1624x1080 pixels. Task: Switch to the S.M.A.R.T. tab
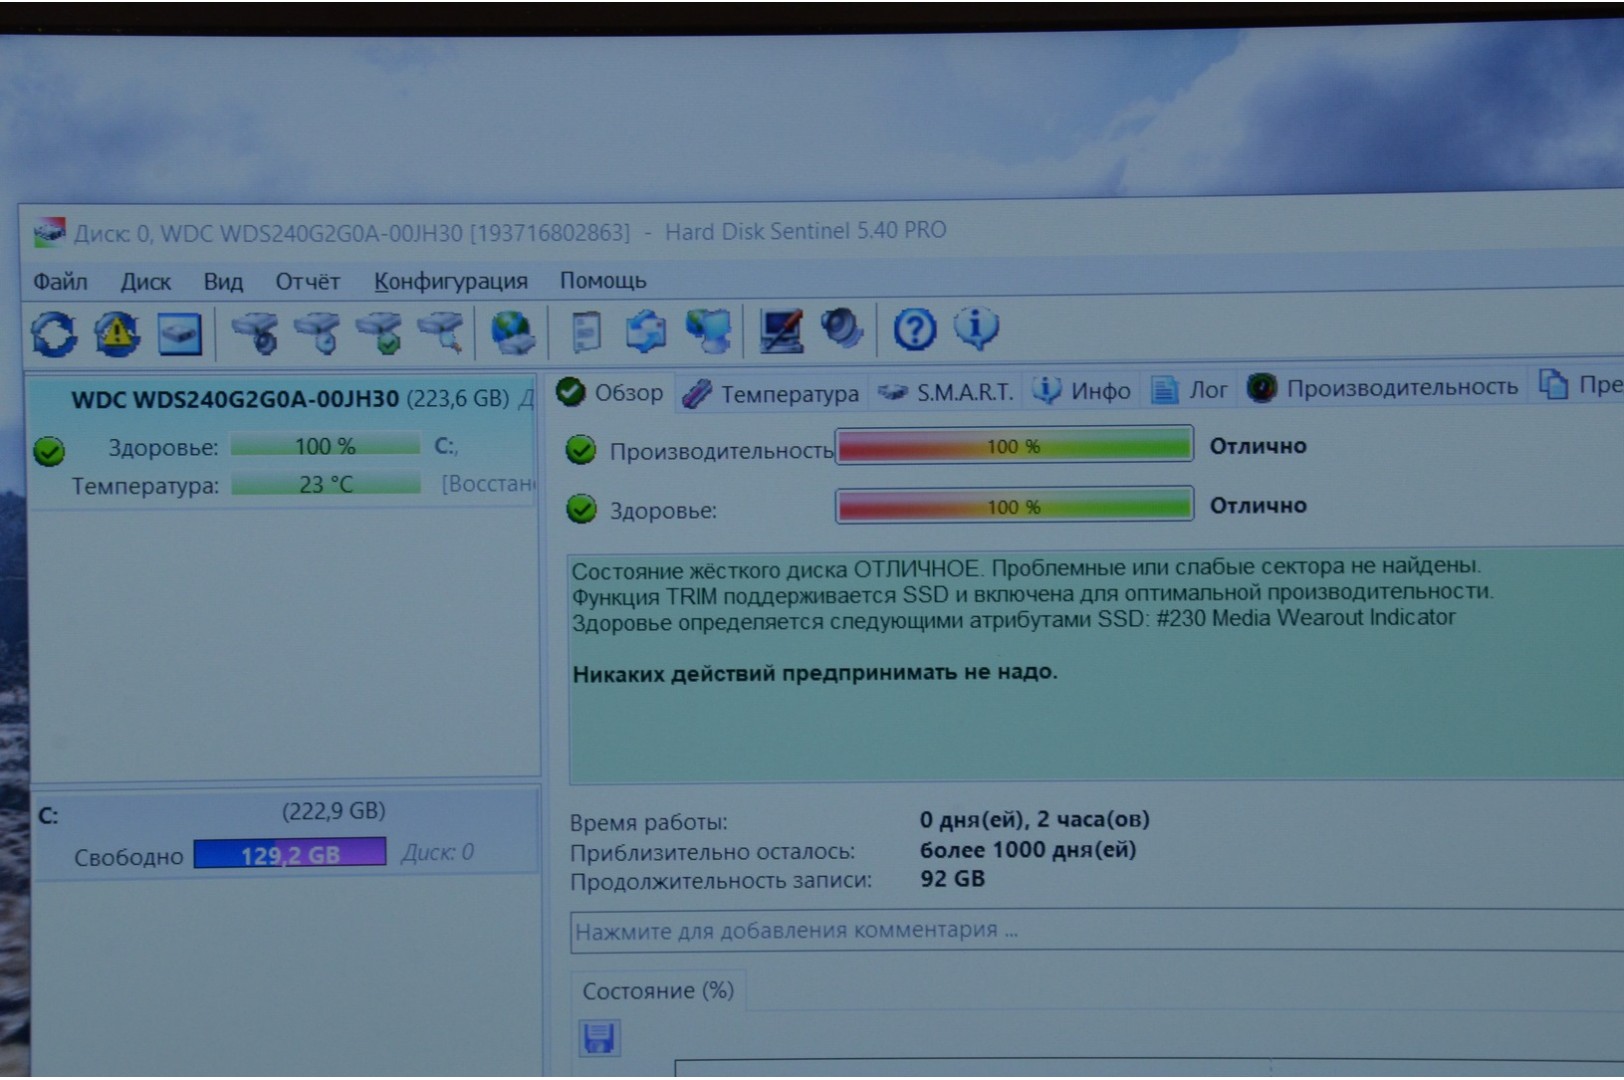pyautogui.click(x=946, y=392)
